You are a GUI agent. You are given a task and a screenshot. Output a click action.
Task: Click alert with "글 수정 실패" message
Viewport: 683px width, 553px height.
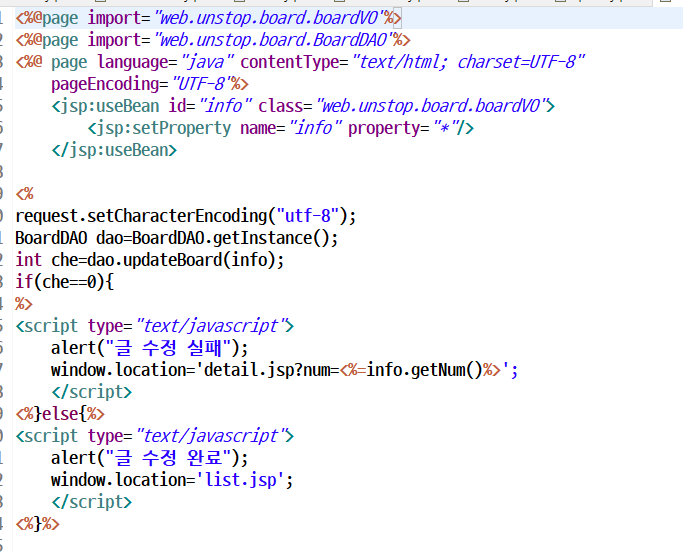point(149,348)
